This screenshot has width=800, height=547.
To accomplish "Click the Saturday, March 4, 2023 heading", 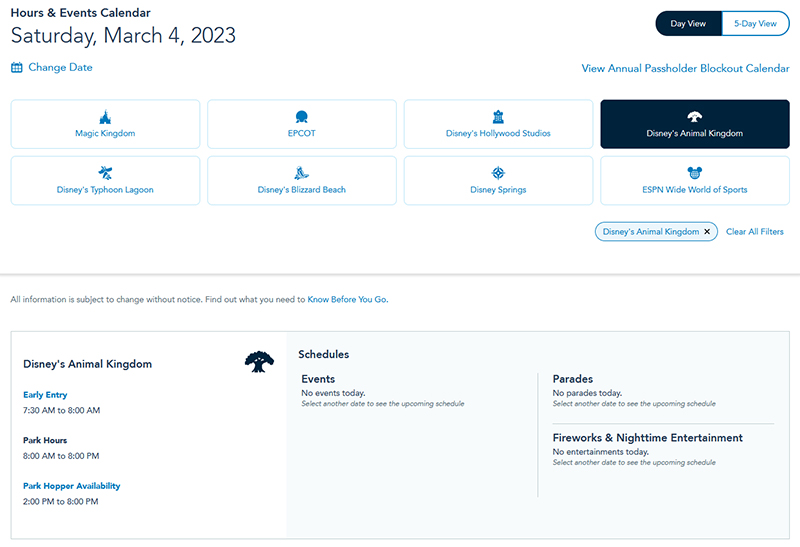I will [x=123, y=36].
